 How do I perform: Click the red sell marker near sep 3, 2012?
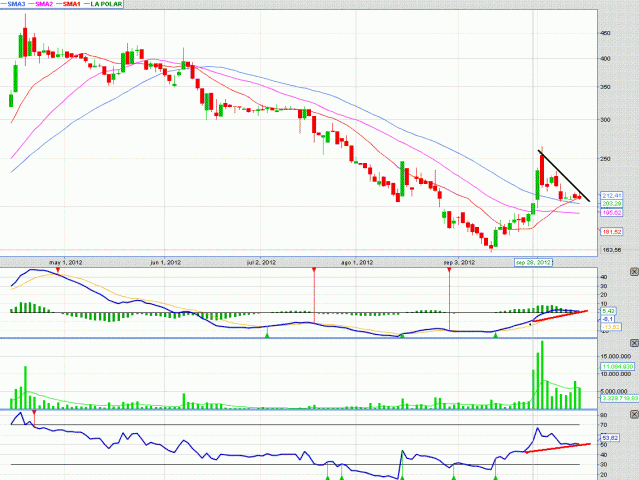449,270
